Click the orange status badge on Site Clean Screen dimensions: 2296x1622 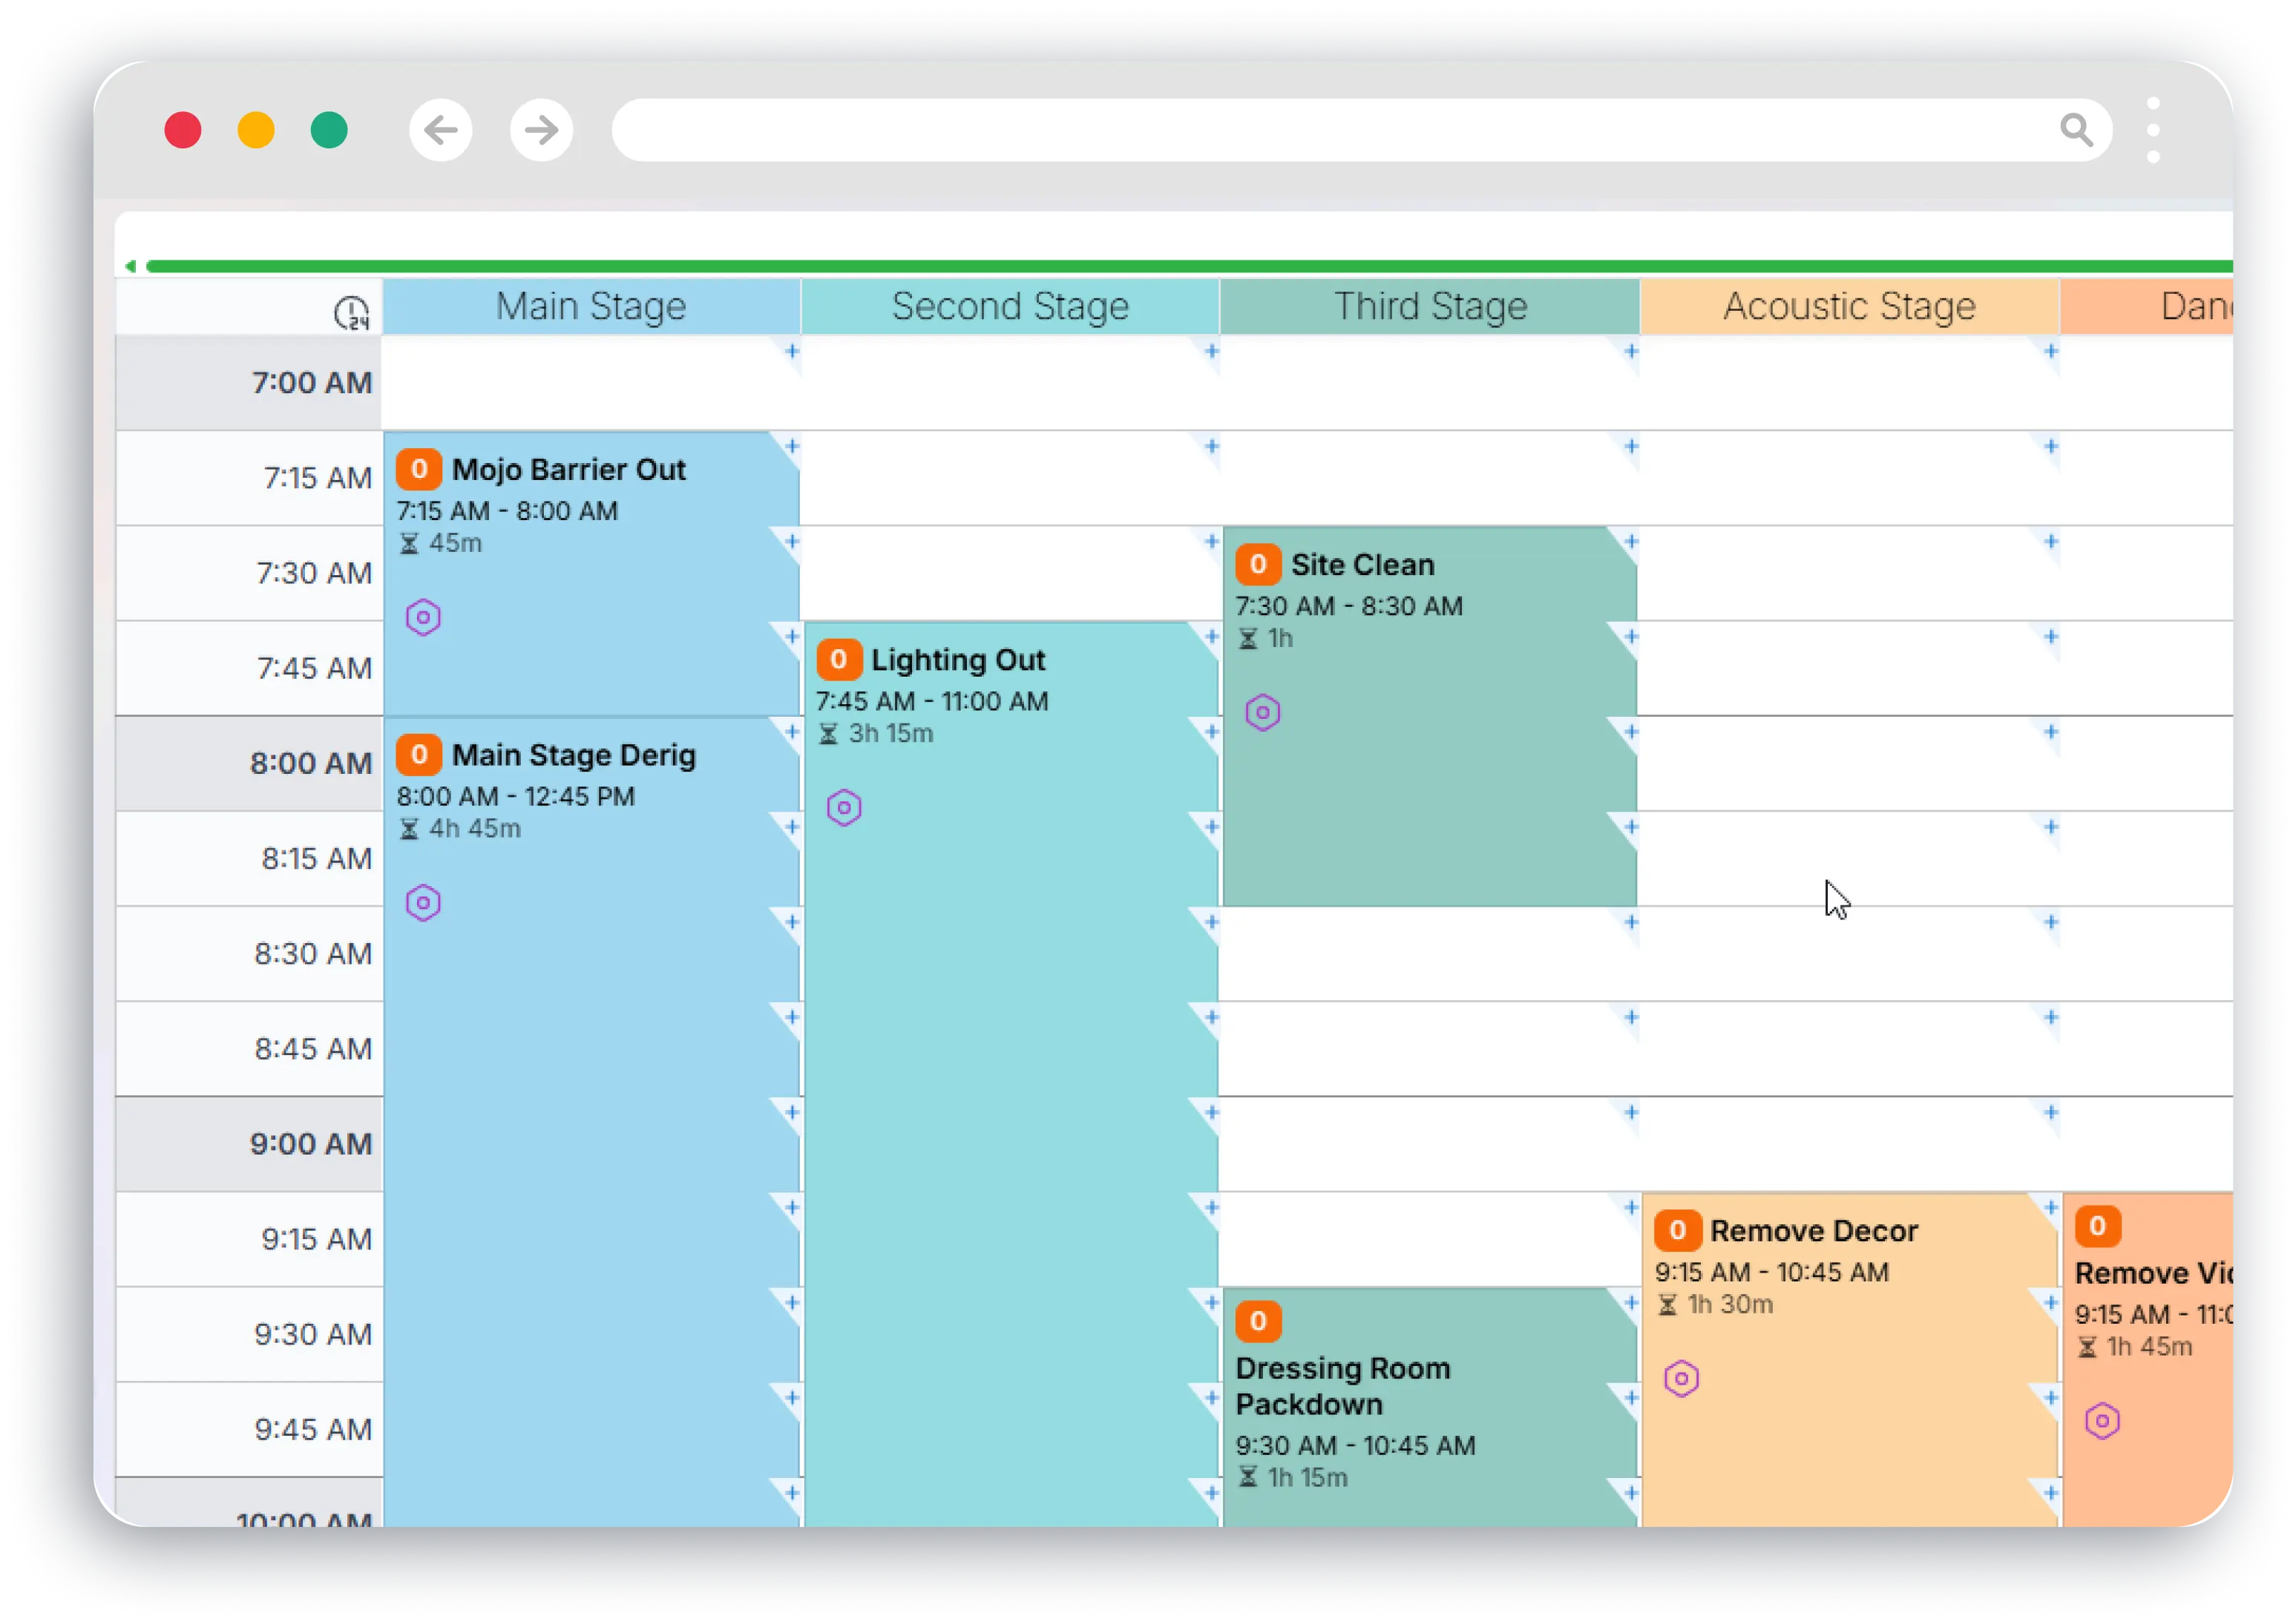tap(1259, 565)
